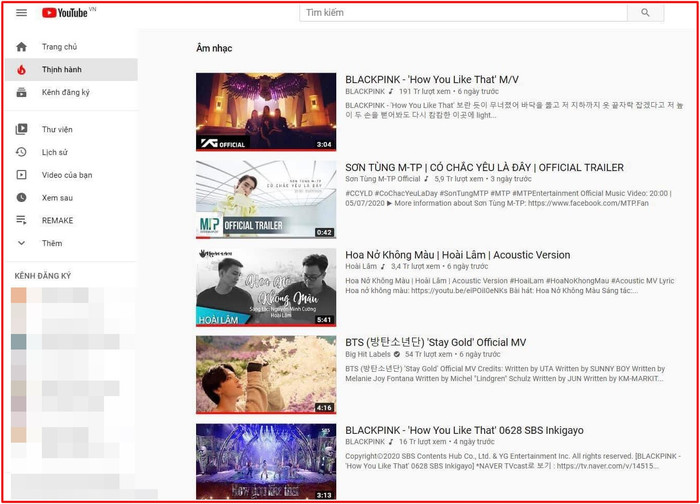Open Sơn Tùng M-TP Official channel link
700x504 pixels.
[383, 179]
